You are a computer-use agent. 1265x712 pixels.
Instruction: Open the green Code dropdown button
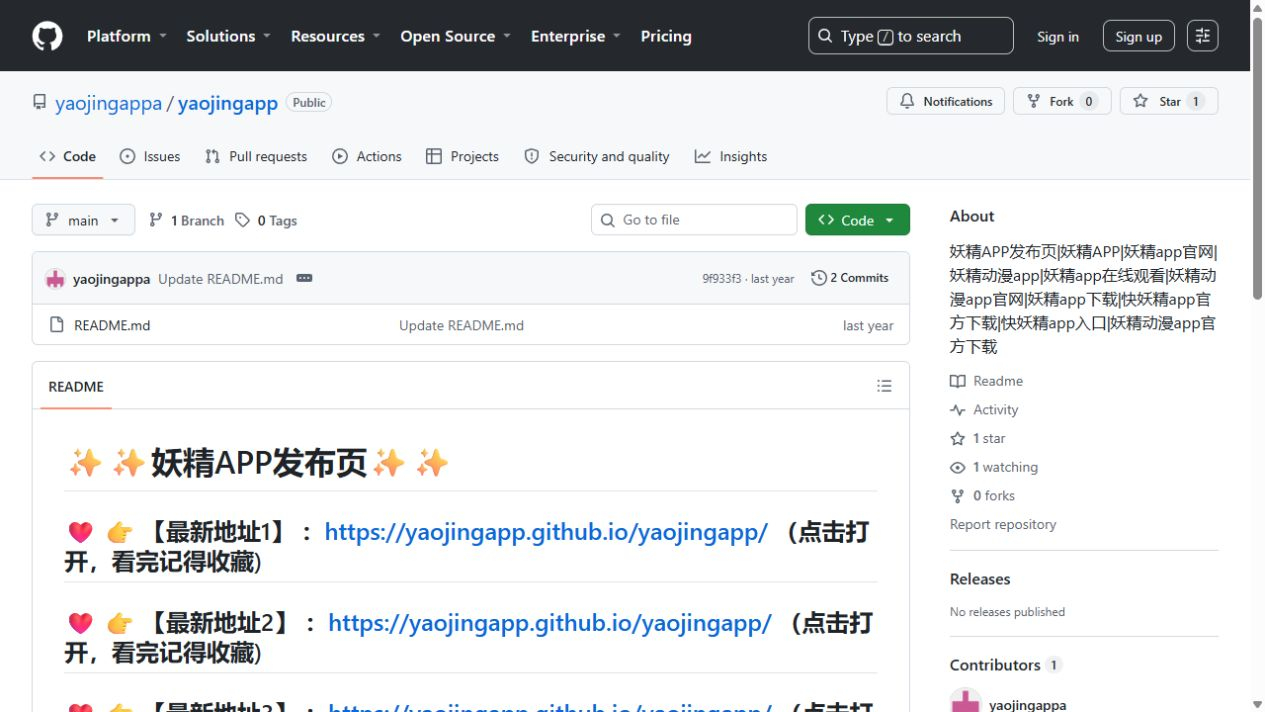pyautogui.click(x=857, y=220)
